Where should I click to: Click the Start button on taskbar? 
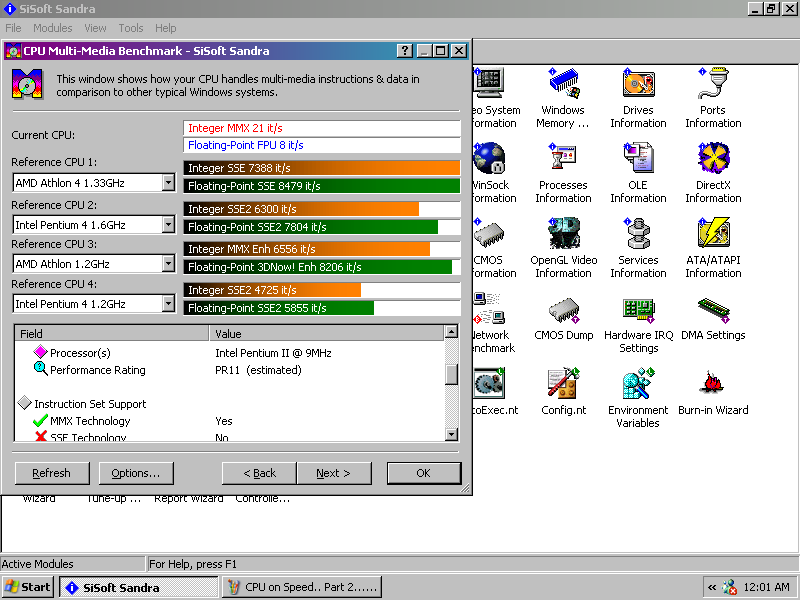(x=28, y=587)
